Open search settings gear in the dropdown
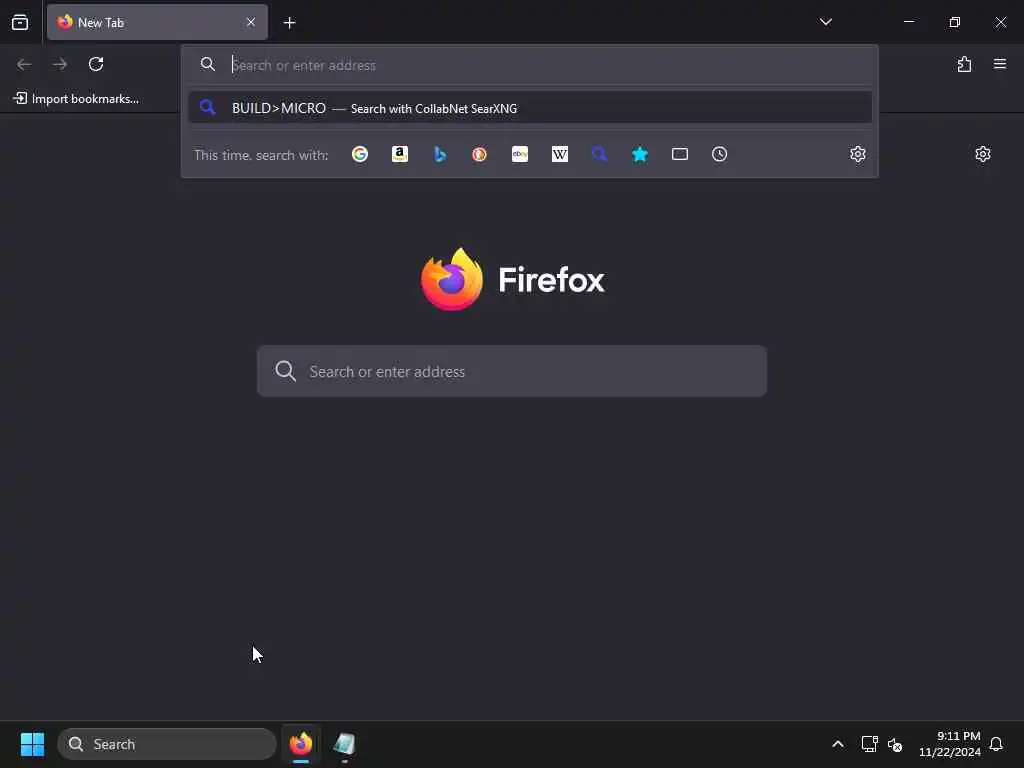The image size is (1024, 768). (x=857, y=154)
